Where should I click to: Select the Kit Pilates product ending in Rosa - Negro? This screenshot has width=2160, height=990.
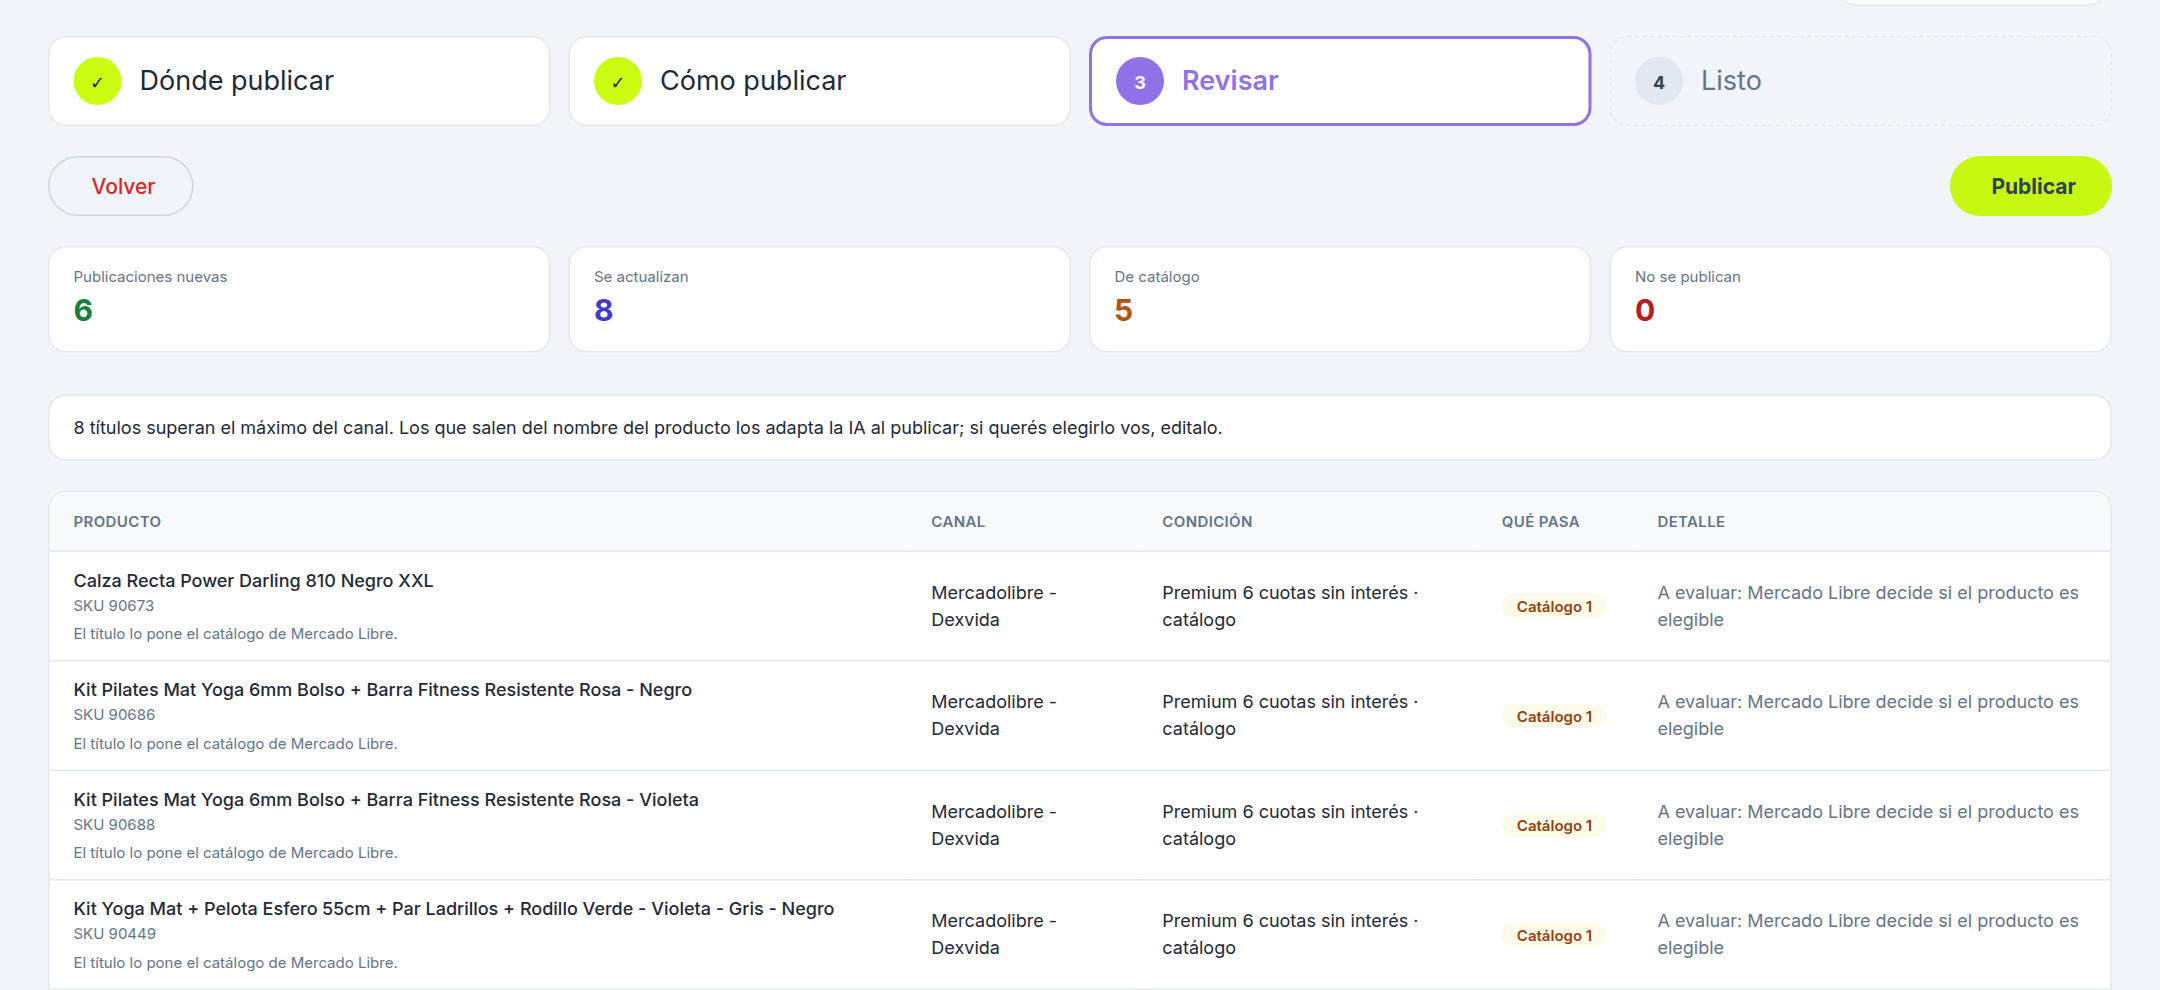(x=382, y=690)
